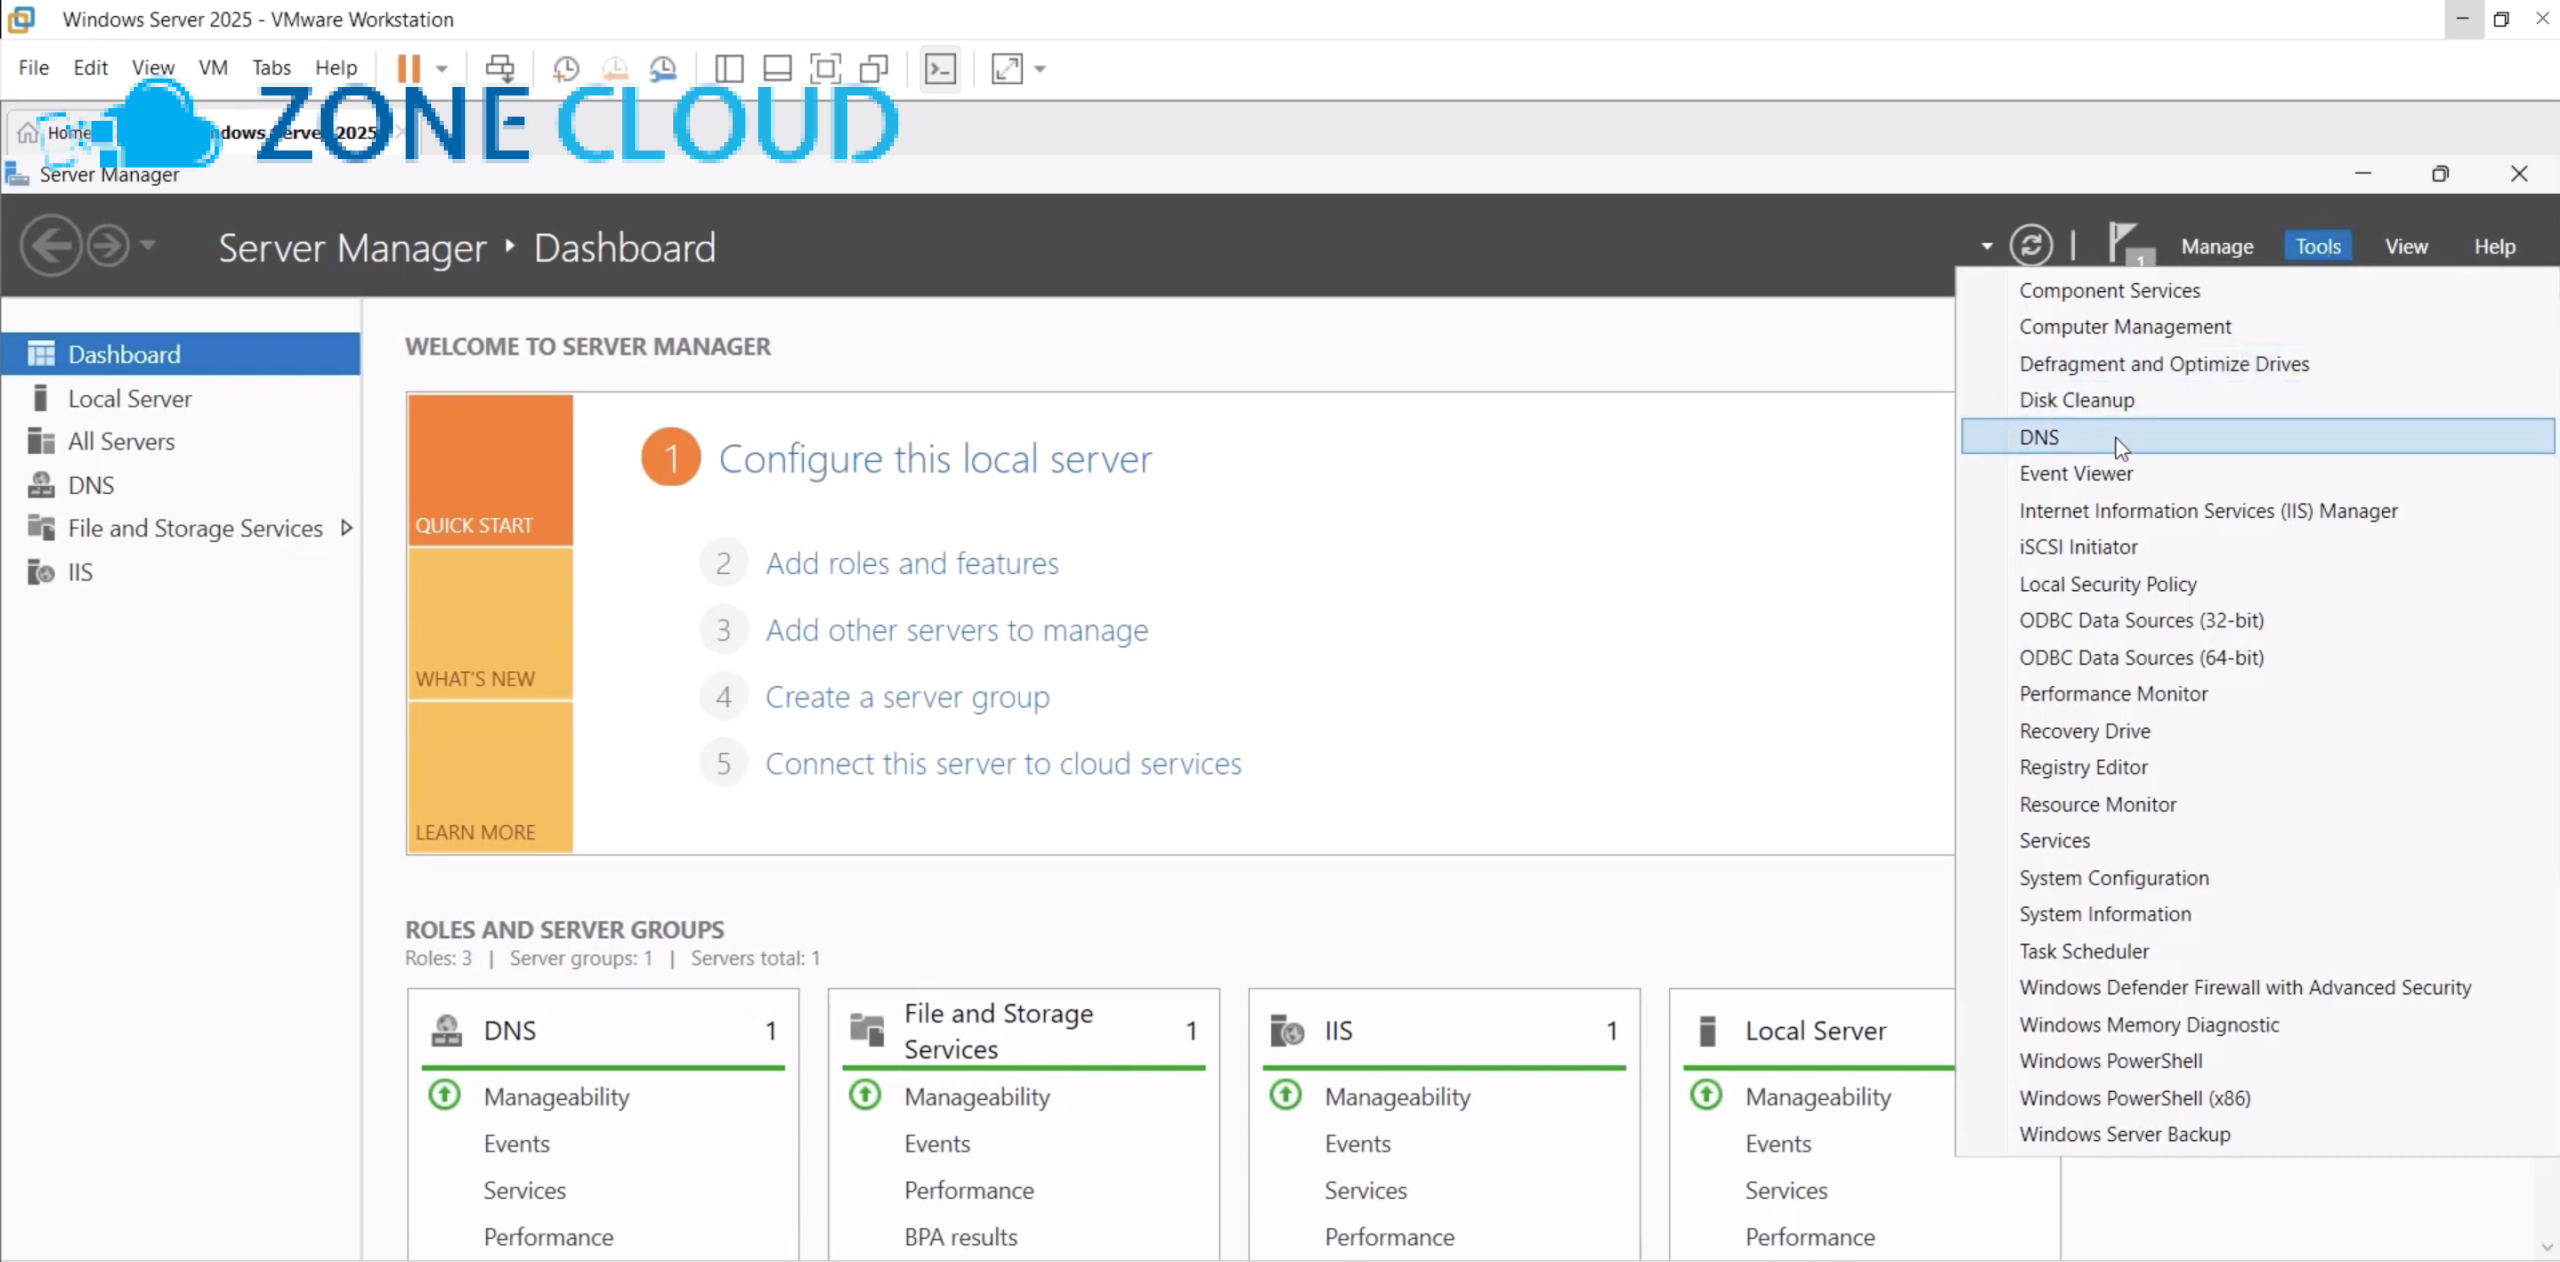The height and width of the screenshot is (1262, 2560).
Task: Click Server Manager forward navigation arrow
Action: 108,245
